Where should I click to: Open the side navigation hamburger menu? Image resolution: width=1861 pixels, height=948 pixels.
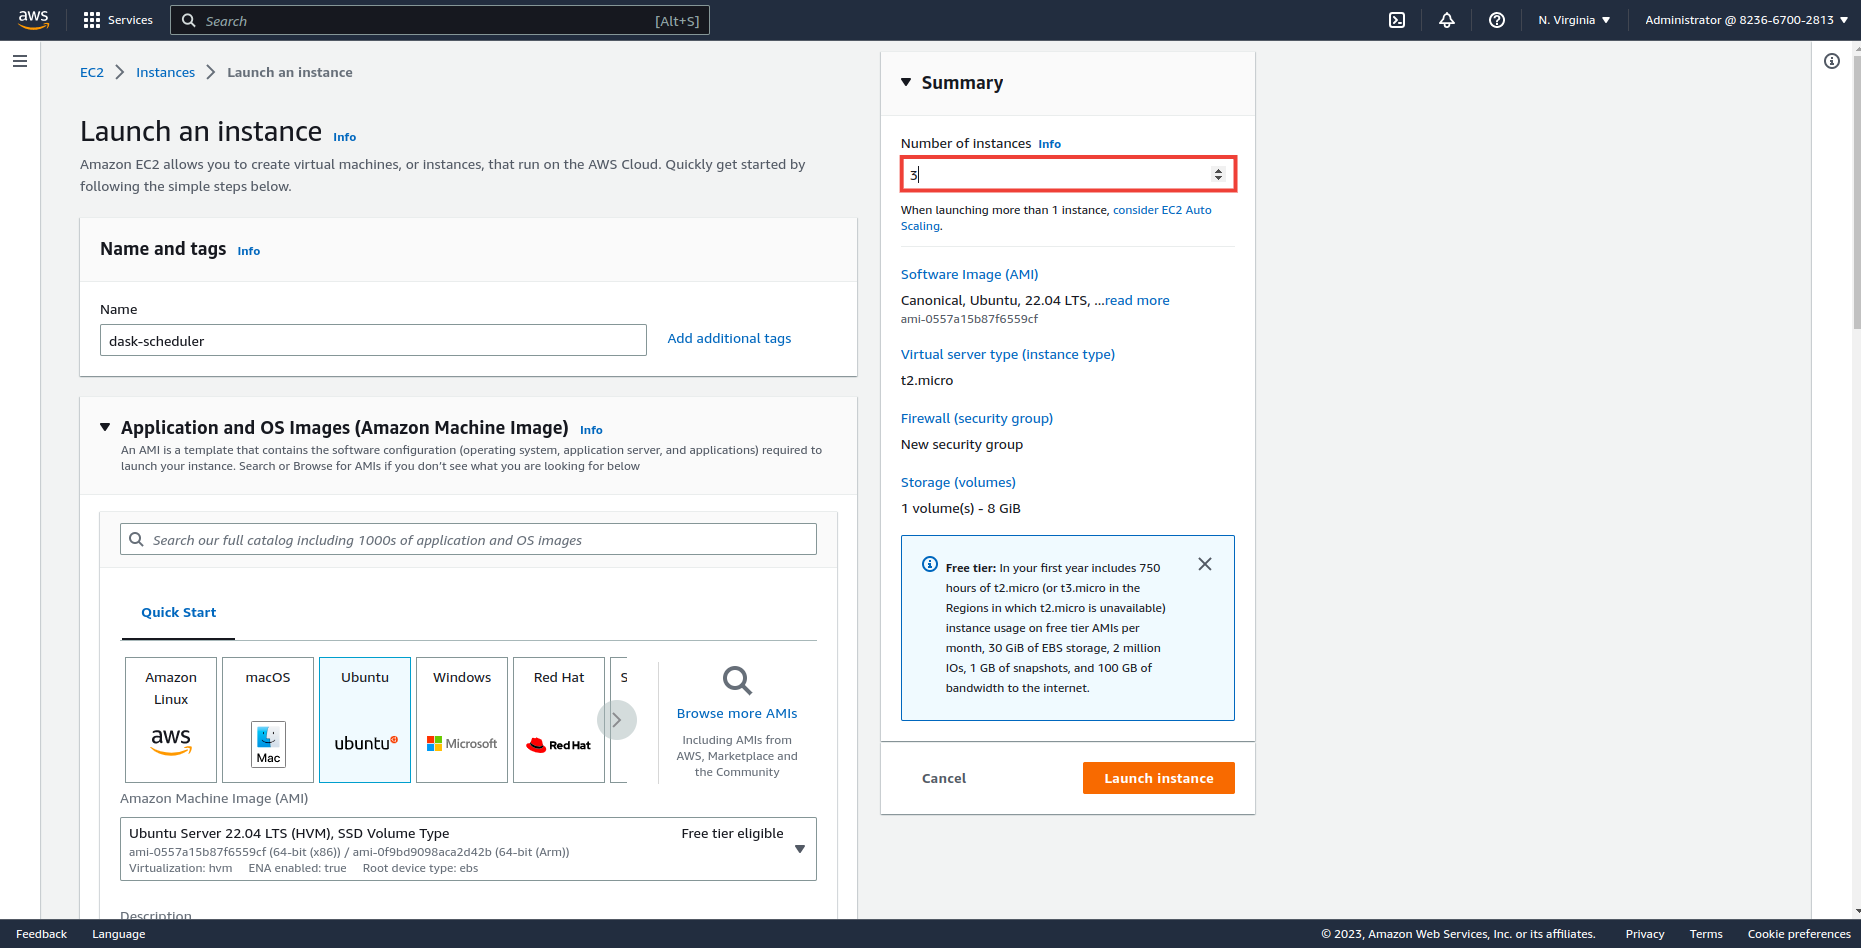(20, 61)
